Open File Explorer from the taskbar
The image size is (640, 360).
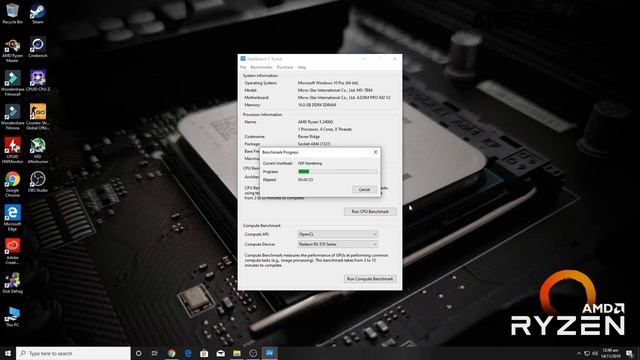(x=237, y=353)
